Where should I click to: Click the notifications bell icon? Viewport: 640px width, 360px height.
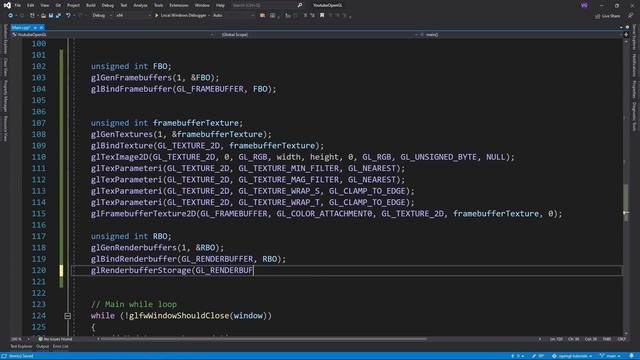(631, 356)
